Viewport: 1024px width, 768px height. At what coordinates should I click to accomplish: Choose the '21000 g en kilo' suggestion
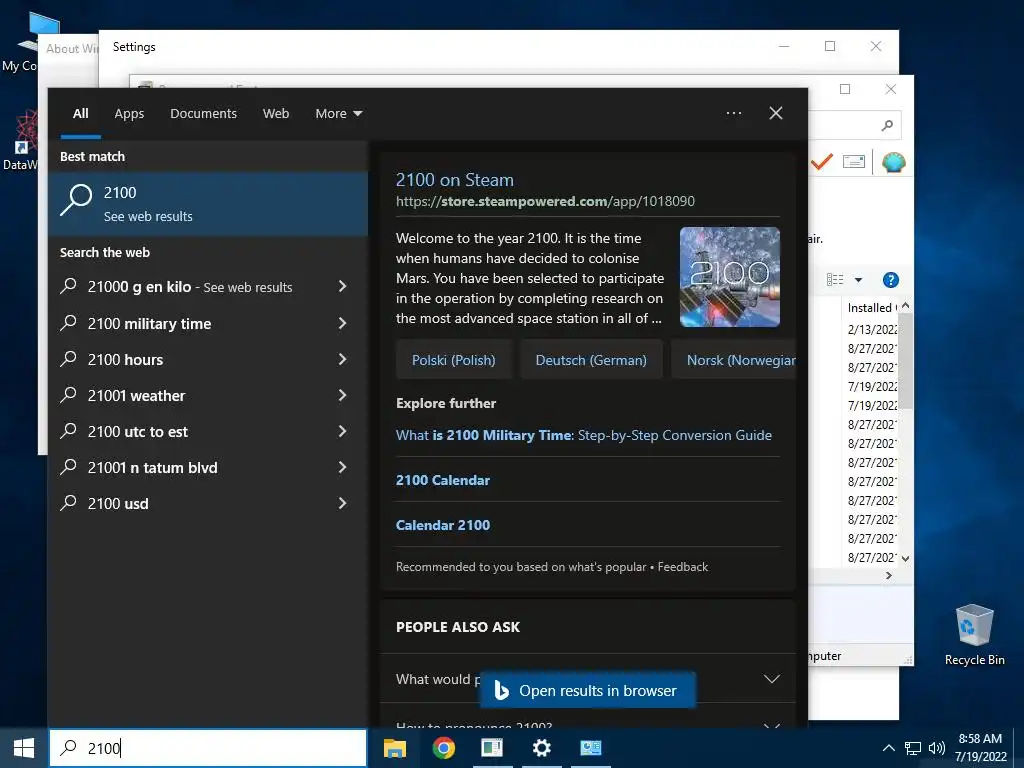coord(190,287)
